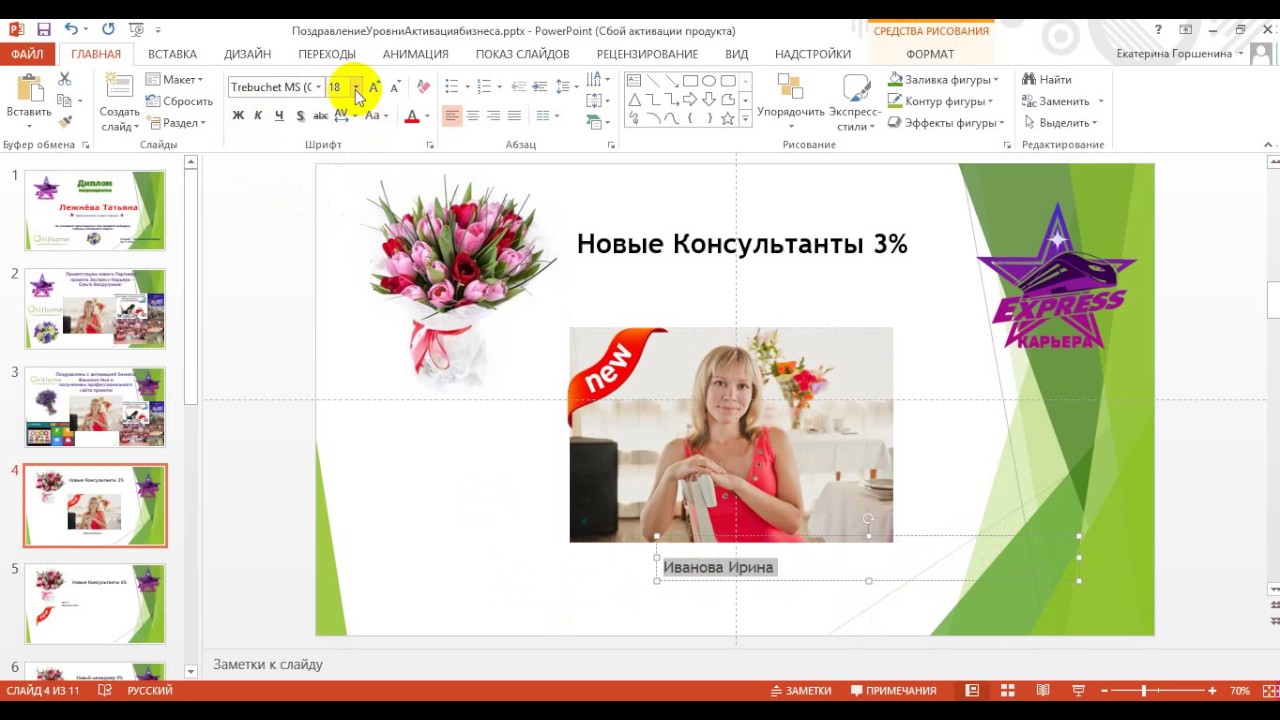The image size is (1280, 720).
Task: Open the ВСТАВКА ribbon tab
Action: [172, 54]
